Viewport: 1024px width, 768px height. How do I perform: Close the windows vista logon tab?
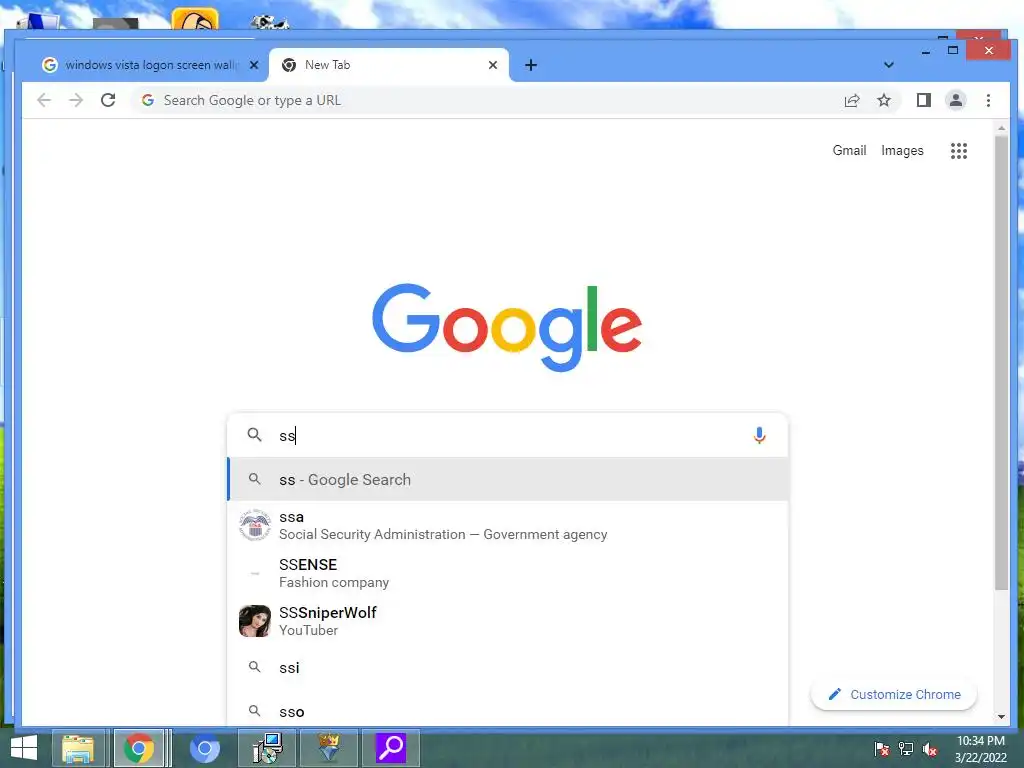tap(254, 65)
